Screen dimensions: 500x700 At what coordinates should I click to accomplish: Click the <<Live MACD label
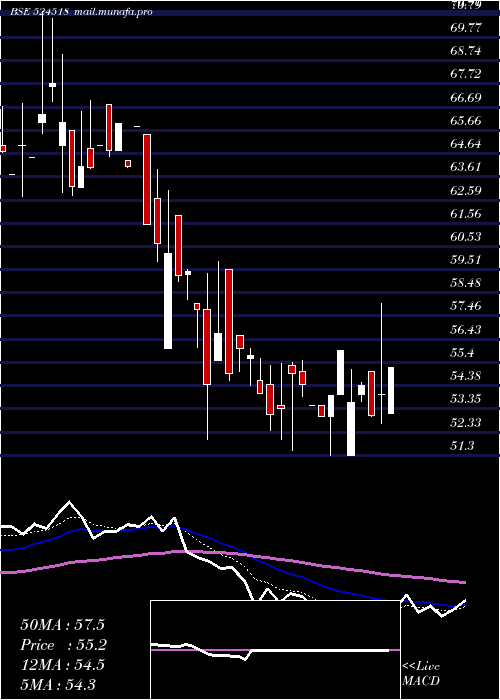coord(421,674)
